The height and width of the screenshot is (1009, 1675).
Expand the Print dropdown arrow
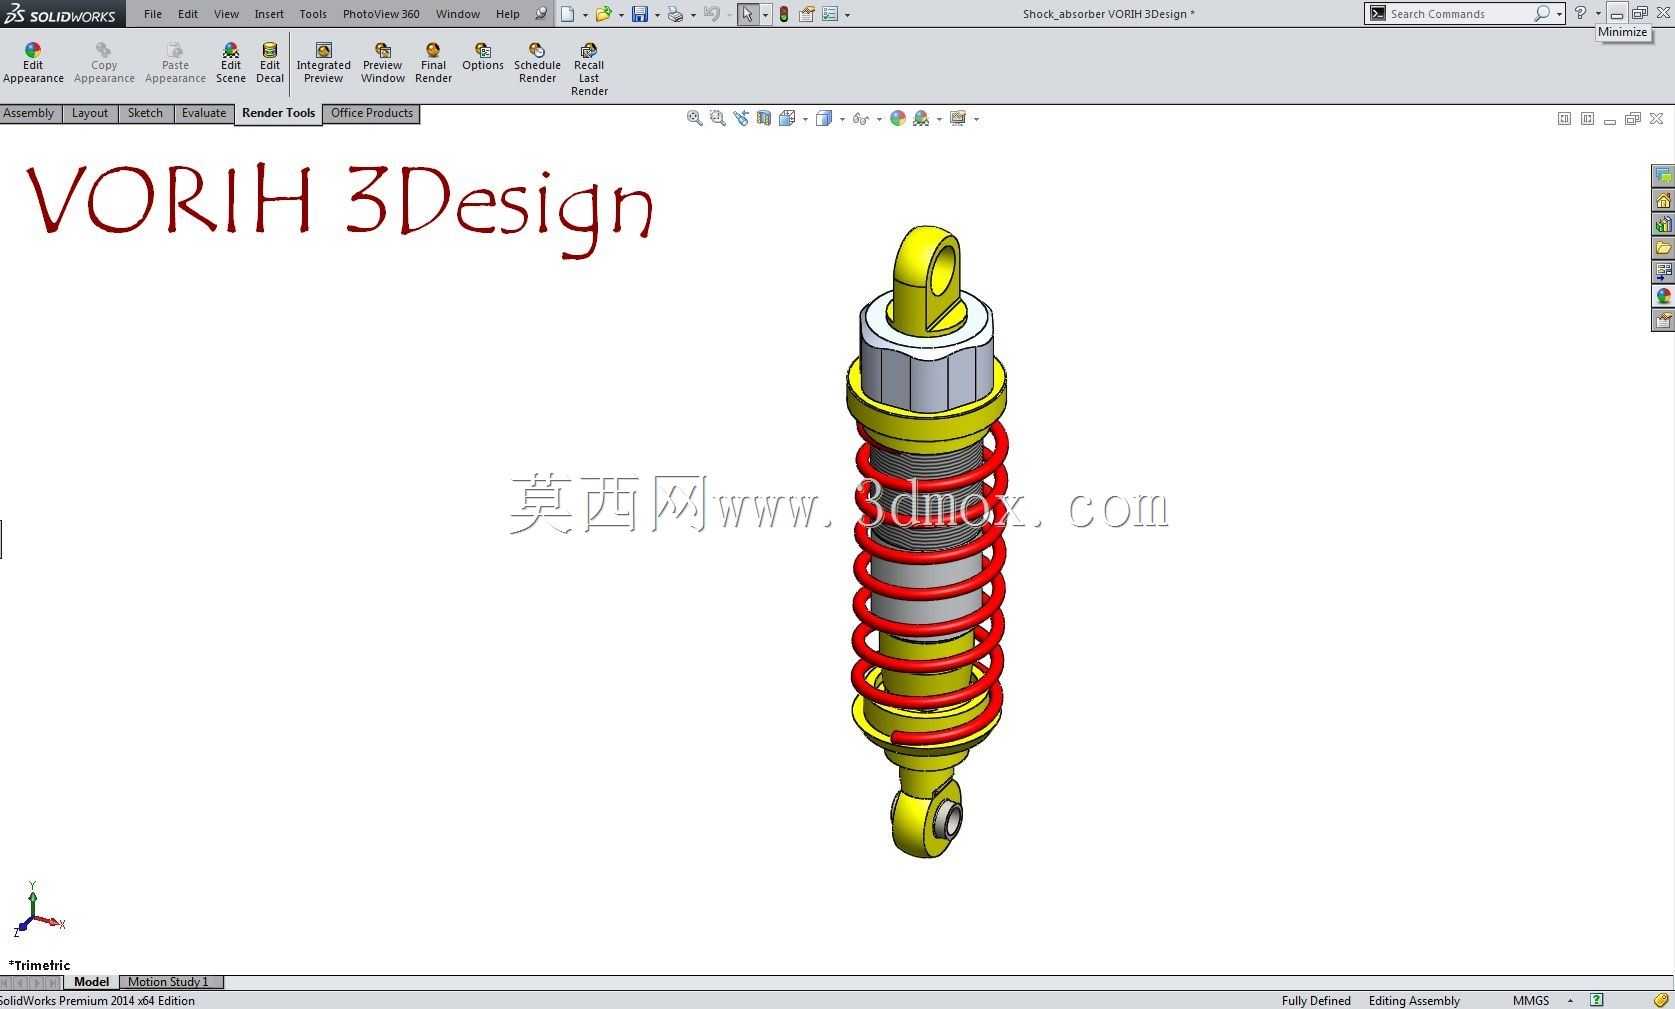[x=693, y=15]
